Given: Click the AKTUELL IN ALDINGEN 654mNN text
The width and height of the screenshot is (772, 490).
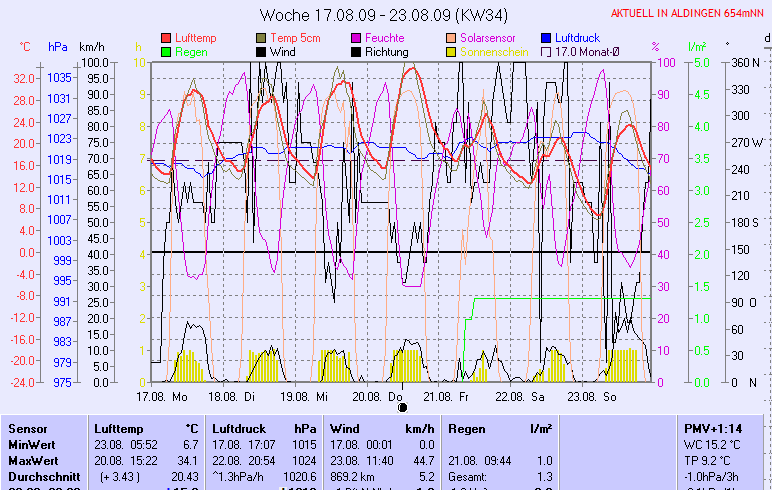Looking at the screenshot, I should click(688, 13).
